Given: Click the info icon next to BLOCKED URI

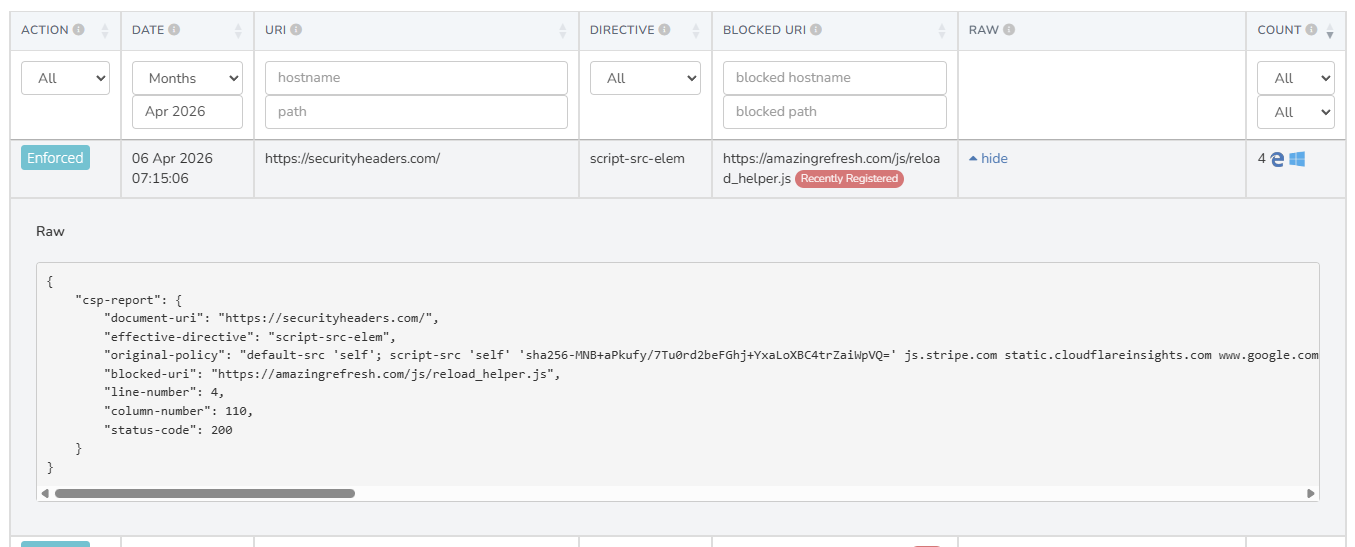Looking at the screenshot, I should click(816, 30).
